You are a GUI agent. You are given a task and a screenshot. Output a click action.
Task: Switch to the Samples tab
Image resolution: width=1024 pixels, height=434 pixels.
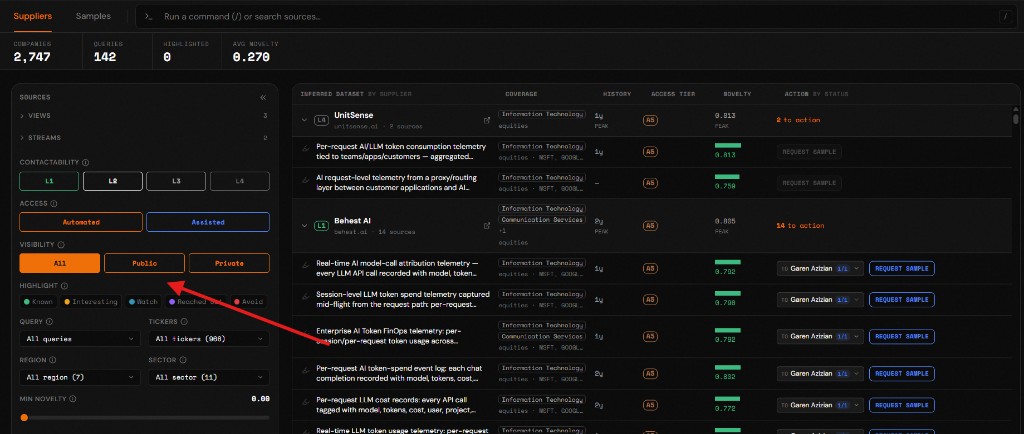[x=93, y=16]
